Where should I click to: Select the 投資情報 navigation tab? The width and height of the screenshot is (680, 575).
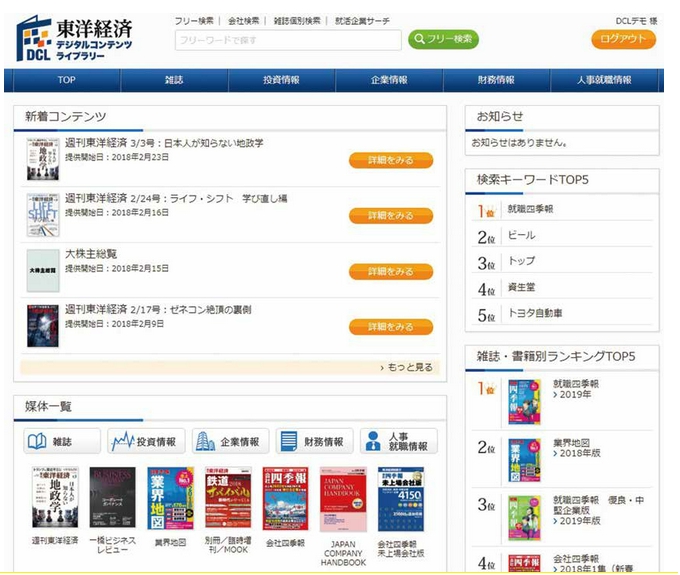coord(281,80)
